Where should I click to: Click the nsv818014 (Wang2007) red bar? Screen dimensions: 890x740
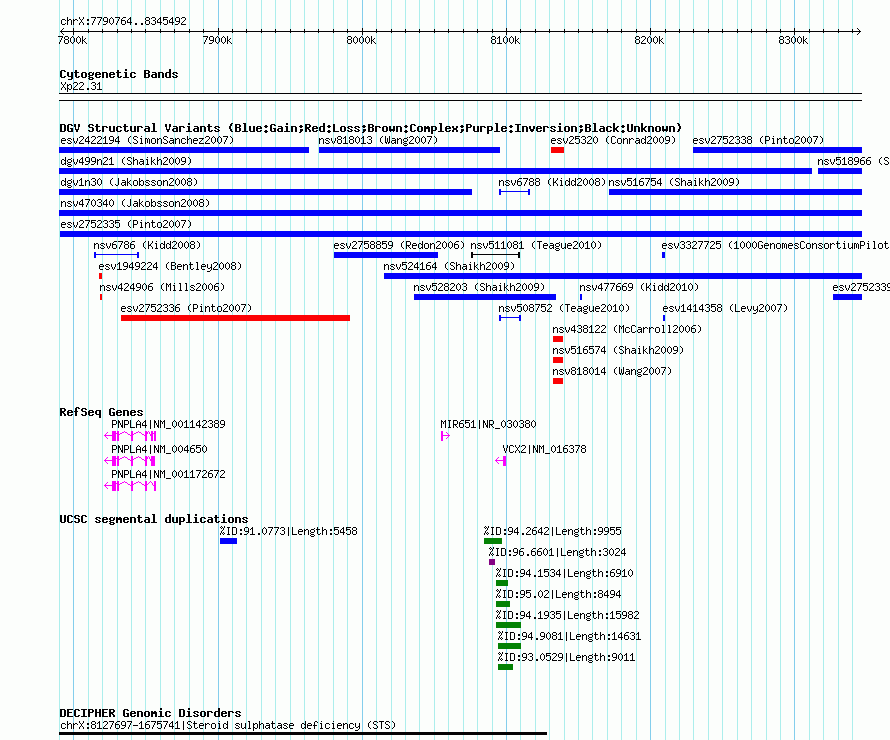558,381
